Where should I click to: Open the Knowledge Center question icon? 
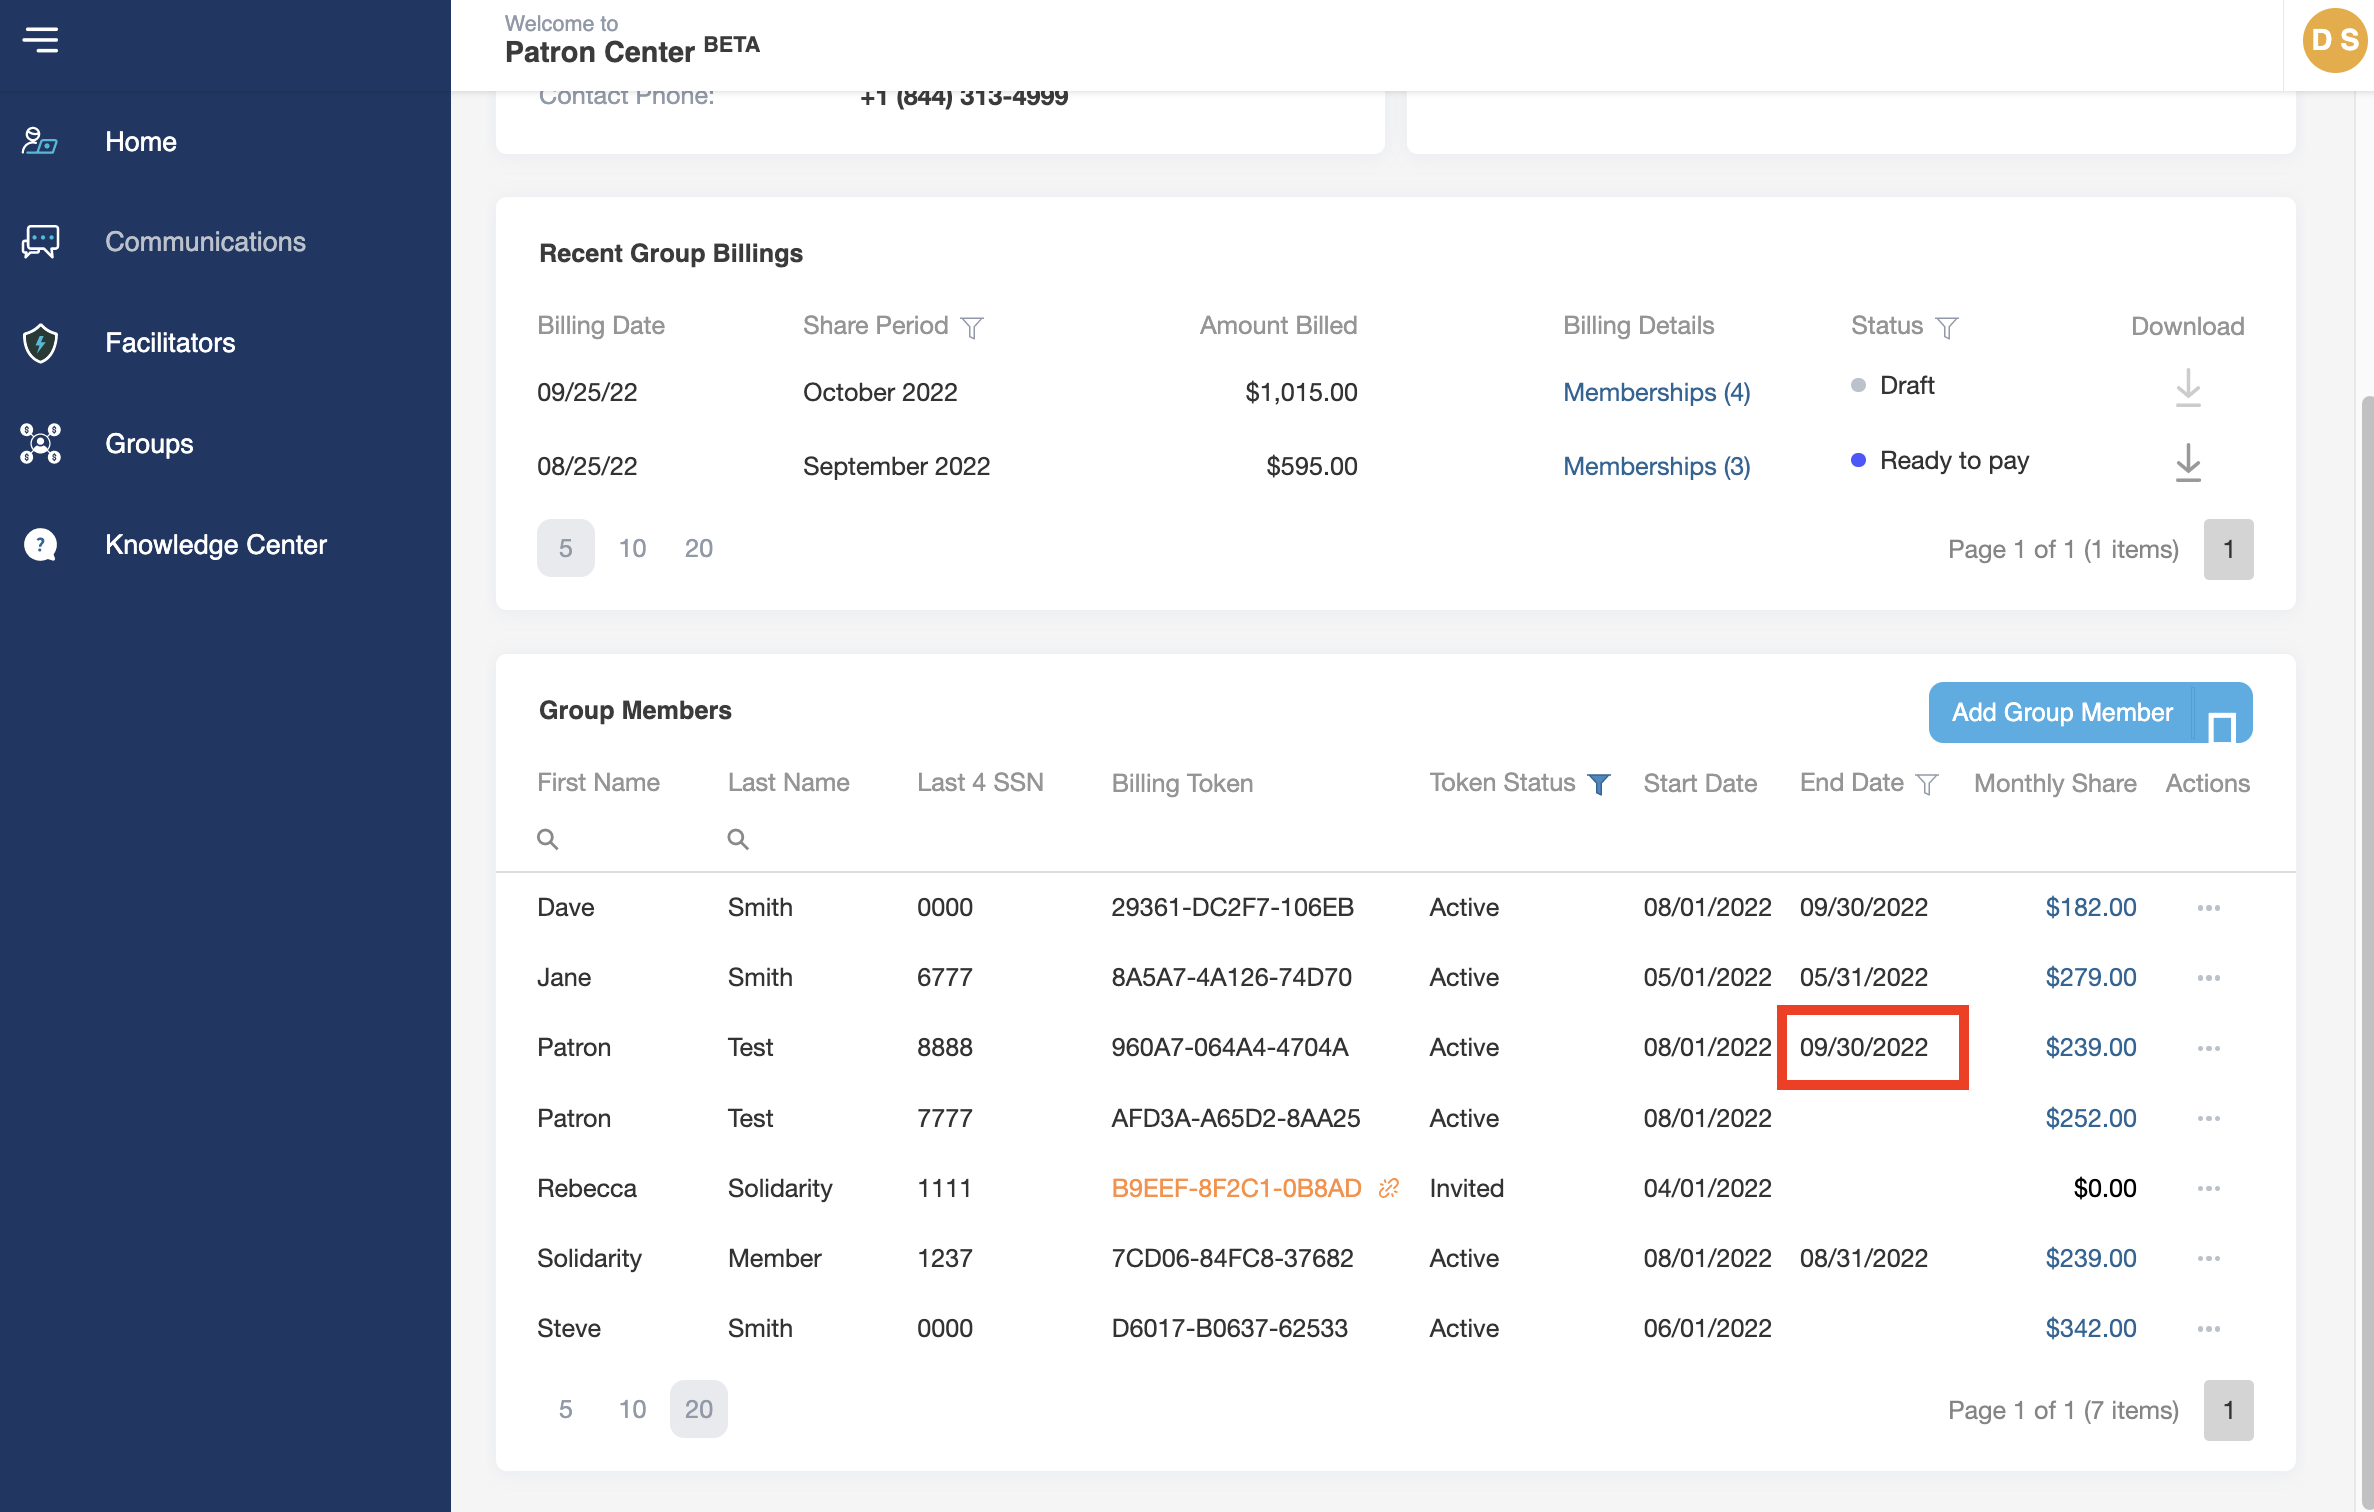coord(40,545)
